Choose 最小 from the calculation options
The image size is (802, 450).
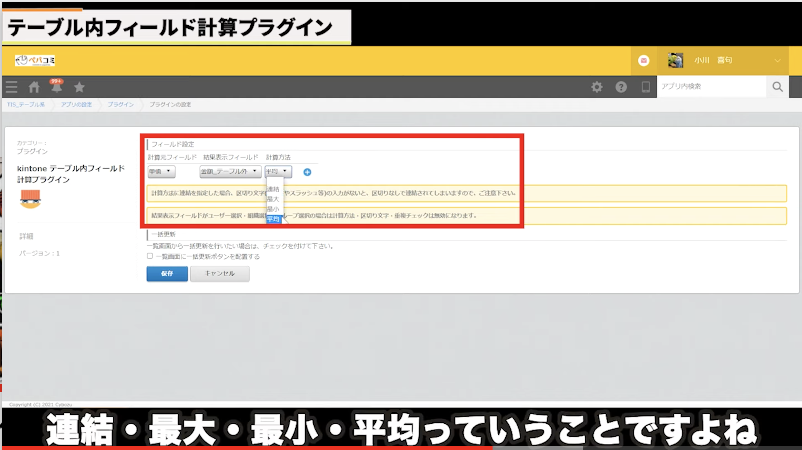[273, 209]
